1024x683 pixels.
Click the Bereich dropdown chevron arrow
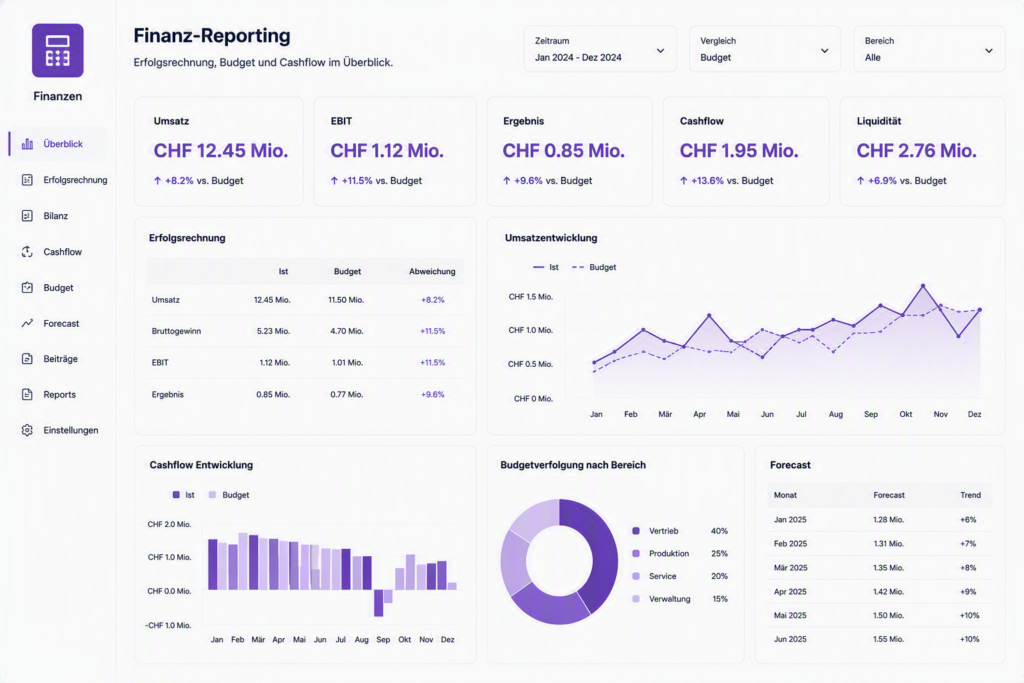(989, 51)
